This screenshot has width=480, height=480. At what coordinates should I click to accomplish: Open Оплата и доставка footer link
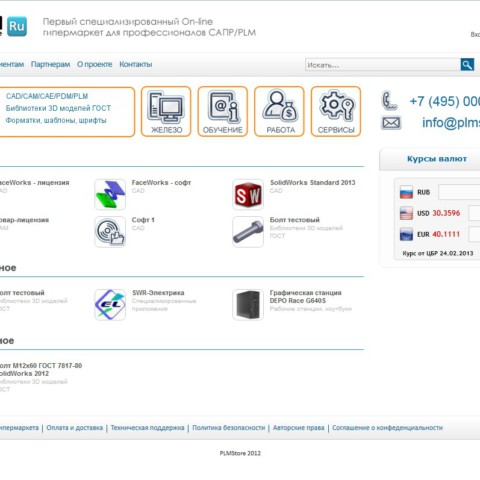[75, 428]
